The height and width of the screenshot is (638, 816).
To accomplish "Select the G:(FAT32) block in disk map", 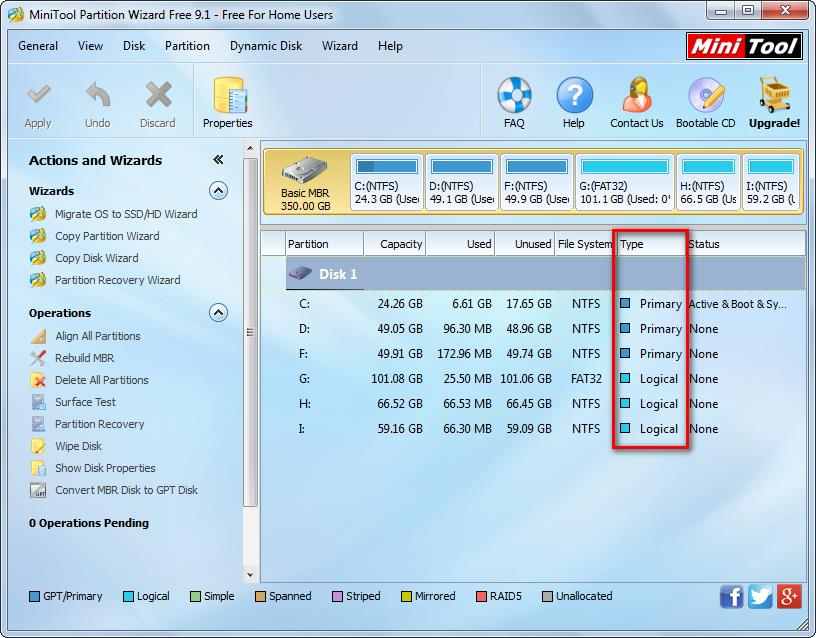I will click(x=625, y=182).
